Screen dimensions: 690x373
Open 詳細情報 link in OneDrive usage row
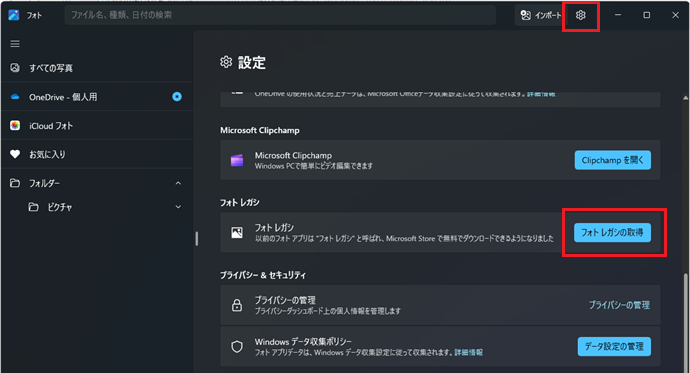tap(541, 94)
